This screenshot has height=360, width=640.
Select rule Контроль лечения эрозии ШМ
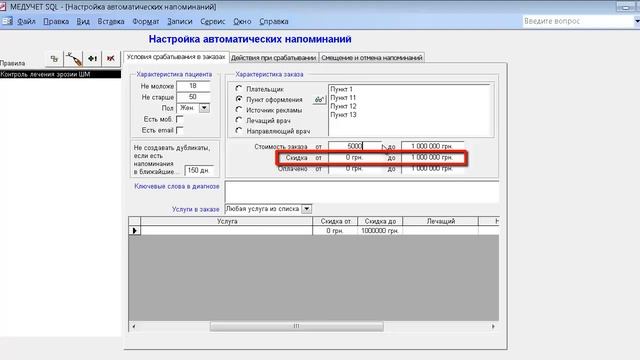pyautogui.click(x=60, y=74)
